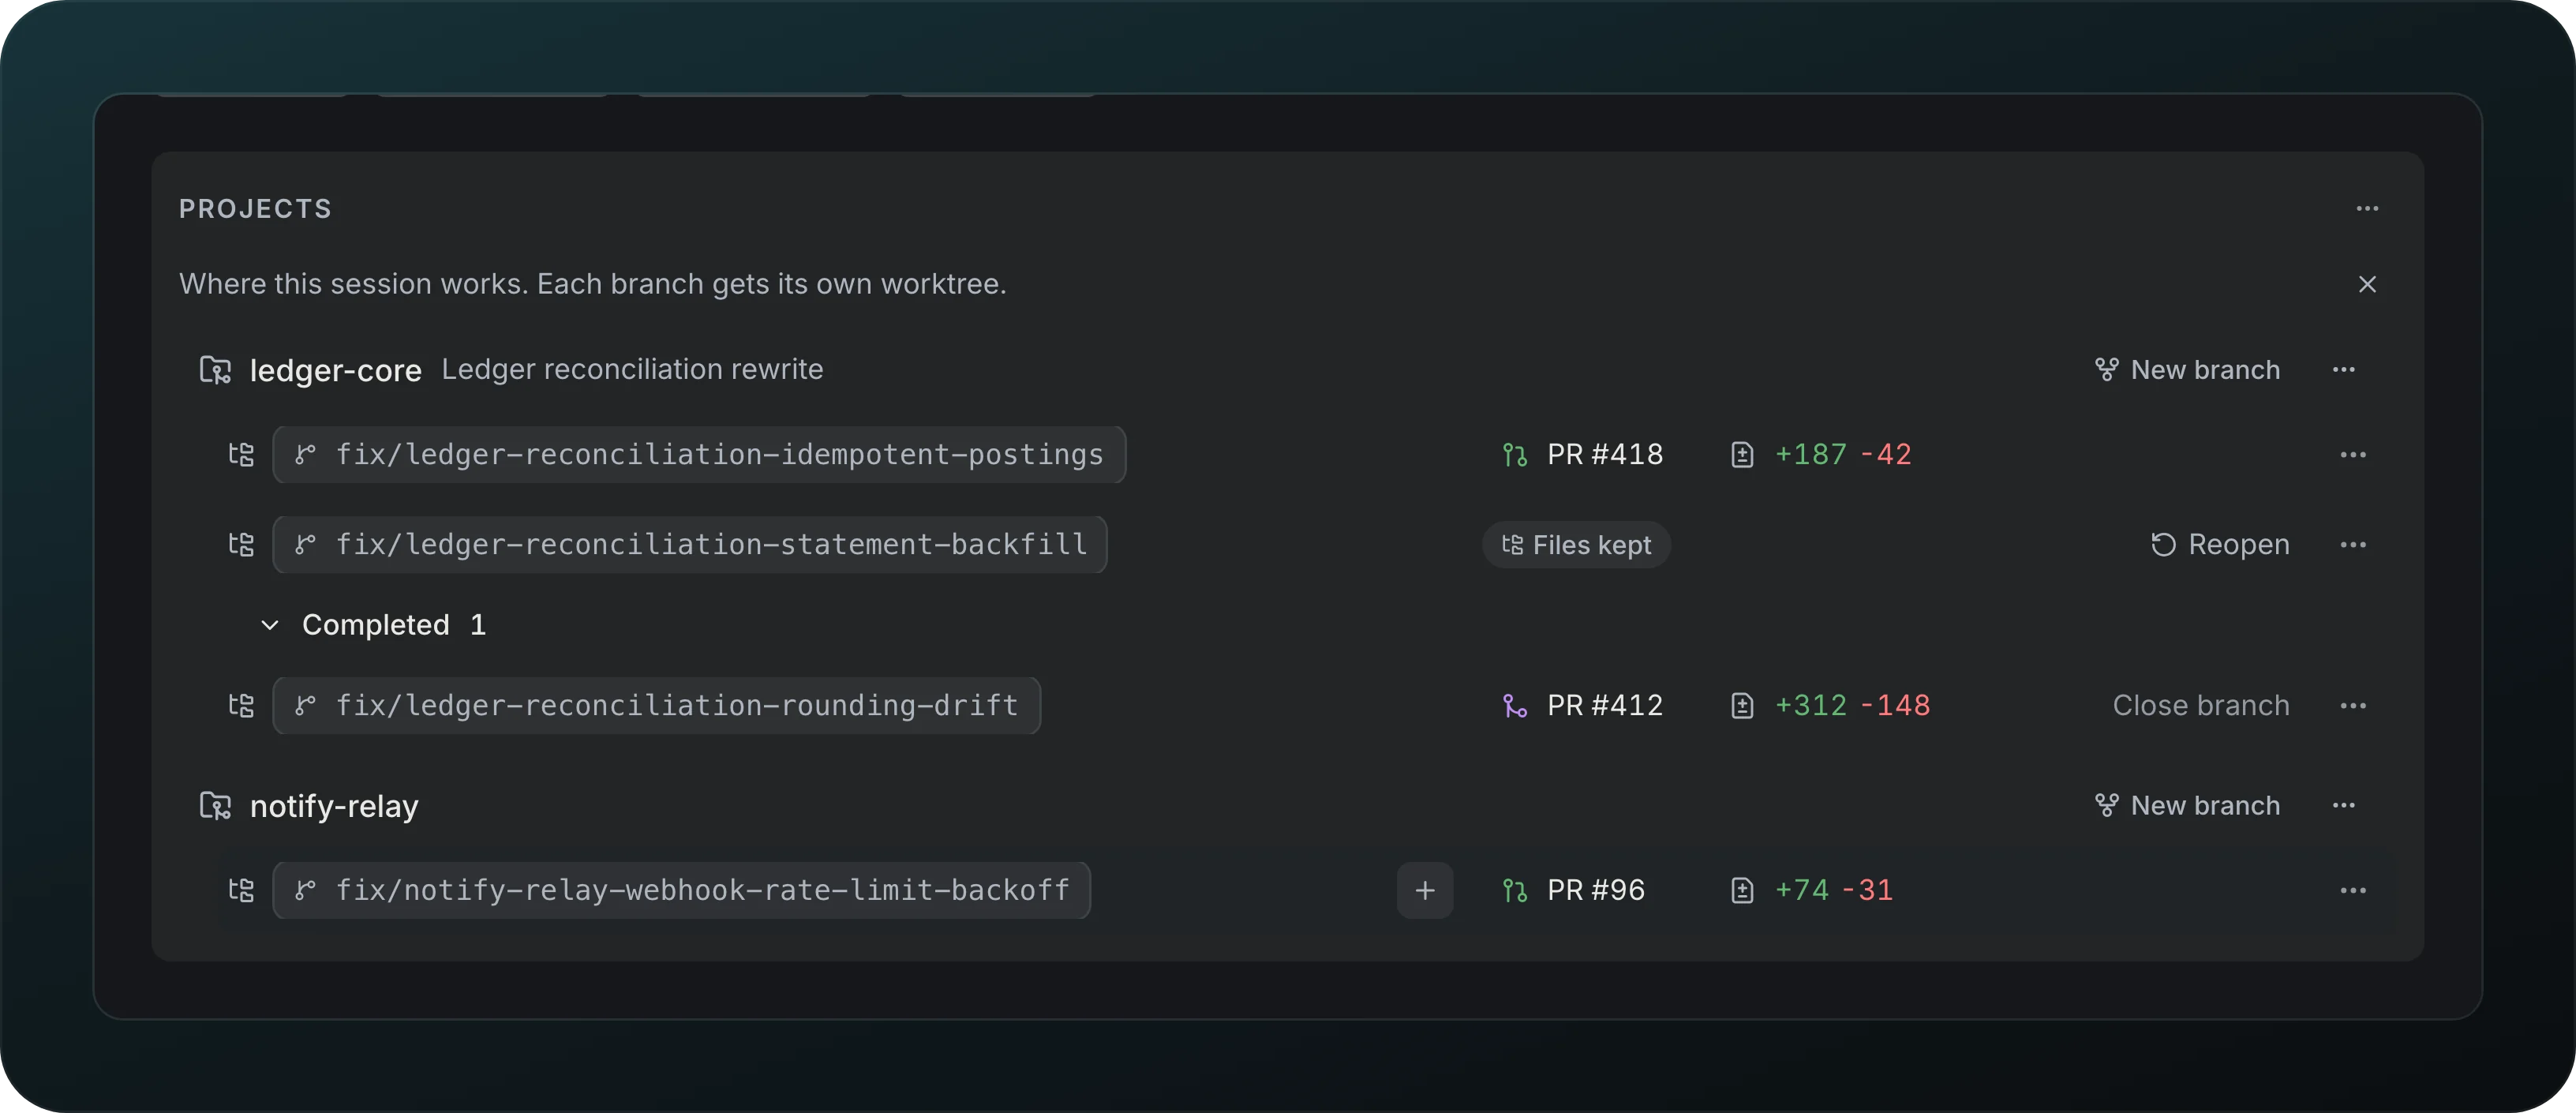View the +312 -148 diff stats

(1852, 706)
